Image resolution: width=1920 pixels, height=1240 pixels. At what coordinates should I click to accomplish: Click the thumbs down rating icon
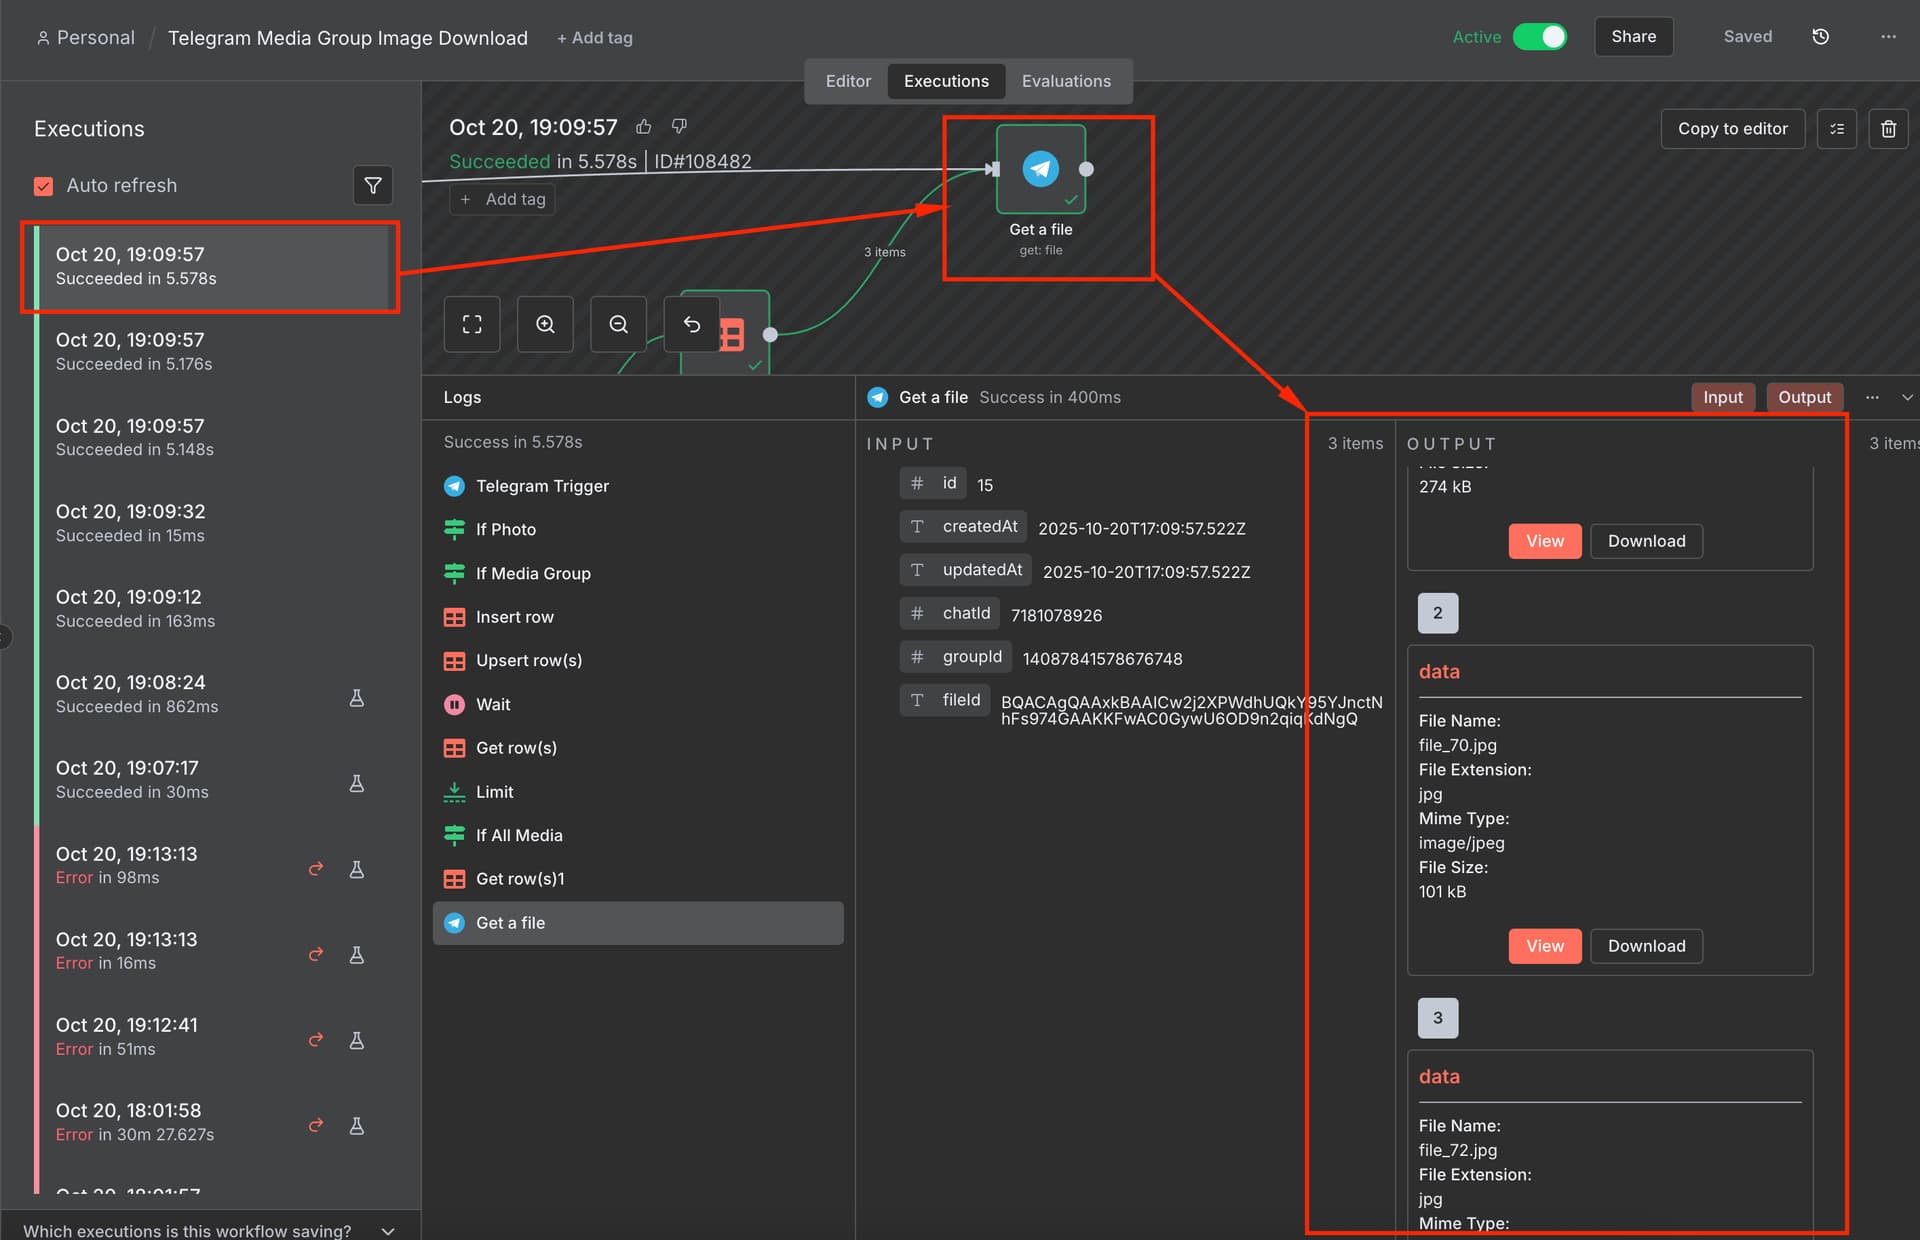[x=680, y=127]
